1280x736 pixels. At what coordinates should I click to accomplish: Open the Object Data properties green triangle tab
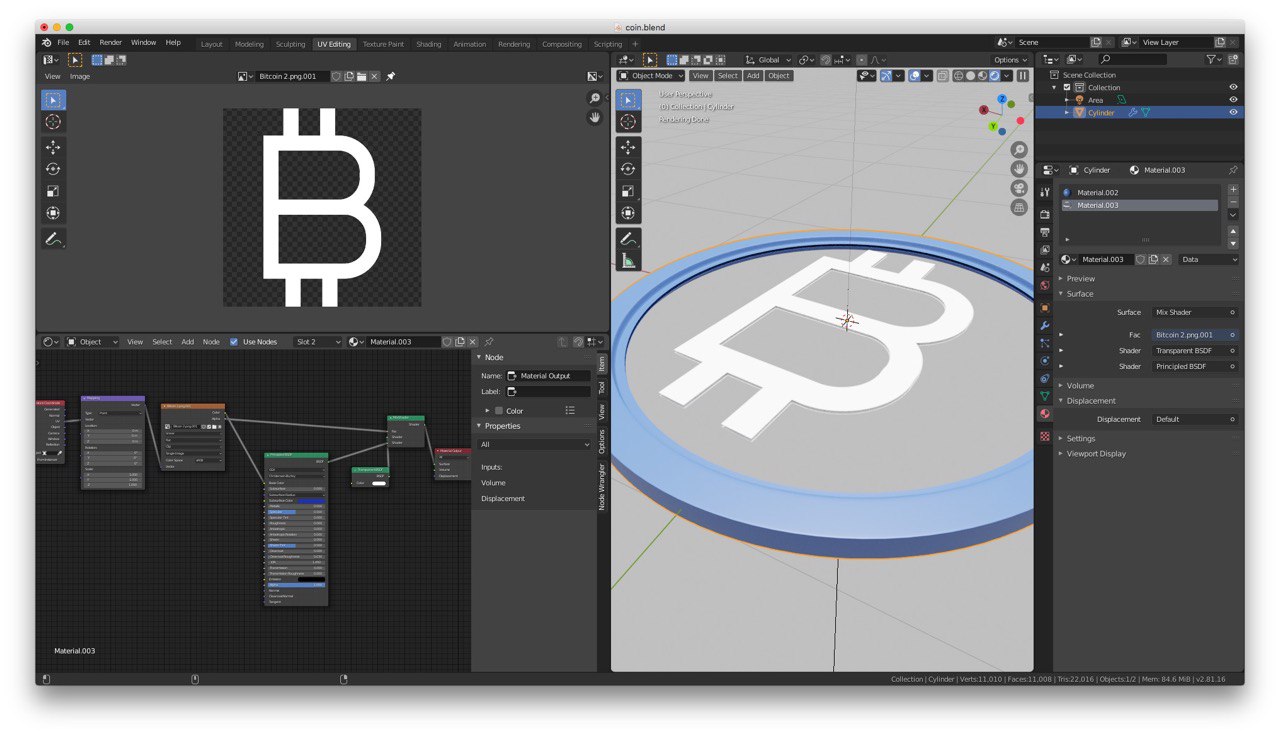coord(1045,396)
